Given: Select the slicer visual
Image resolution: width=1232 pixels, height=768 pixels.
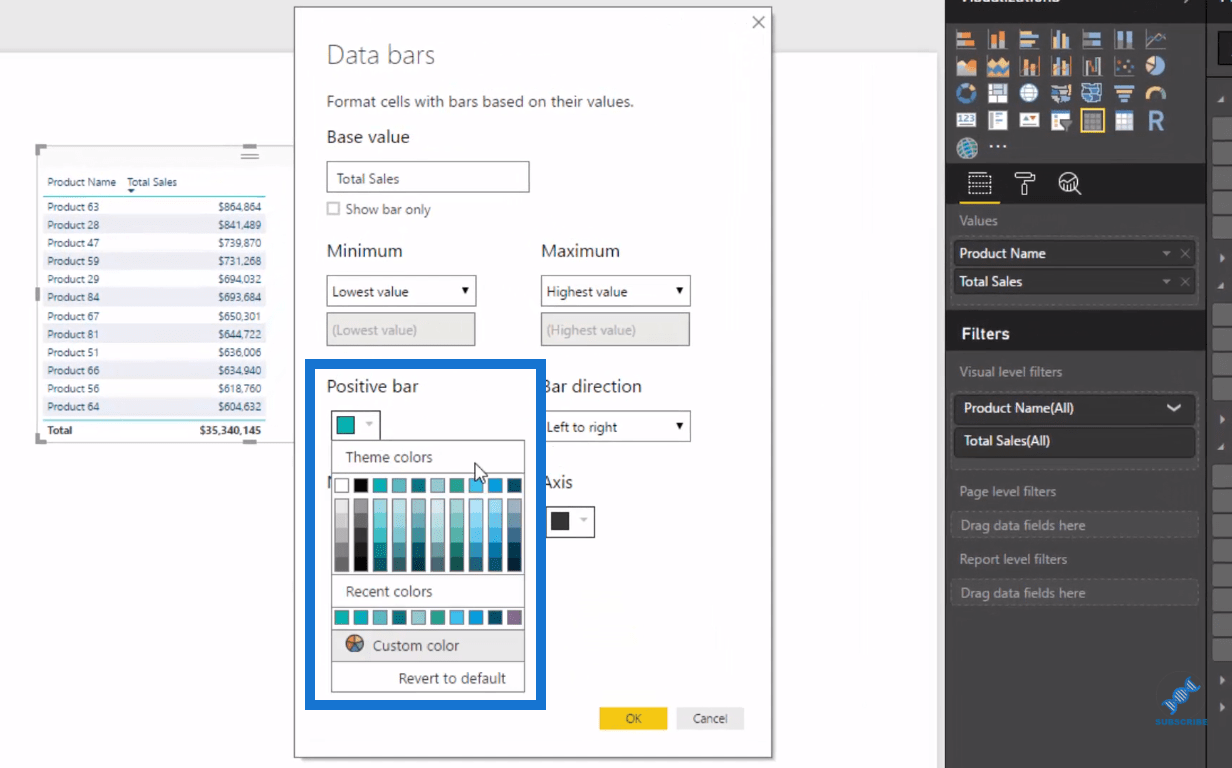Looking at the screenshot, I should [1061, 121].
